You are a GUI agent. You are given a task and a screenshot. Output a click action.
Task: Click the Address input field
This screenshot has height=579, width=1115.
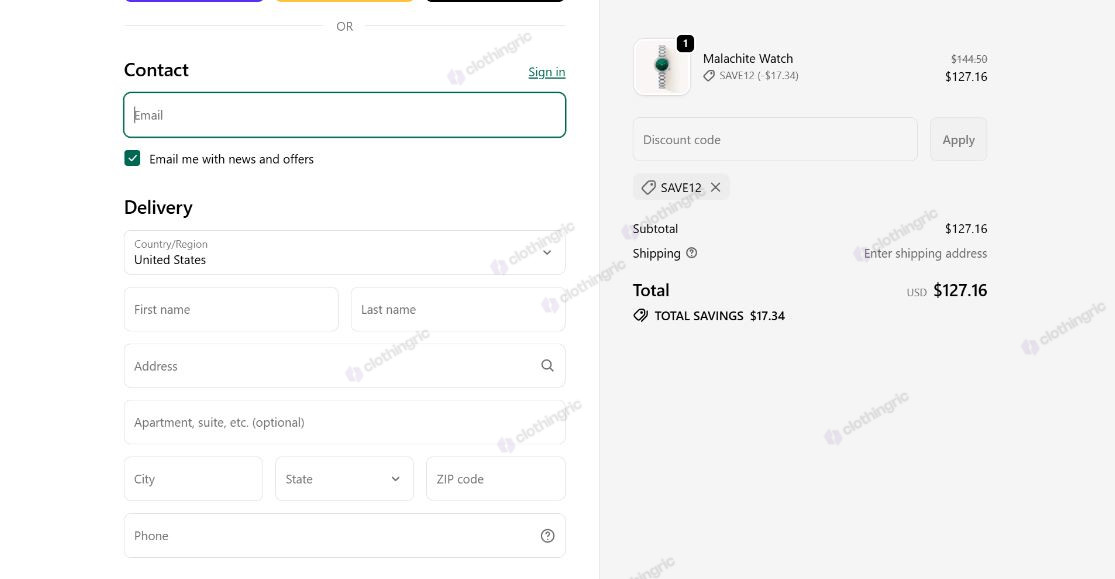[345, 366]
